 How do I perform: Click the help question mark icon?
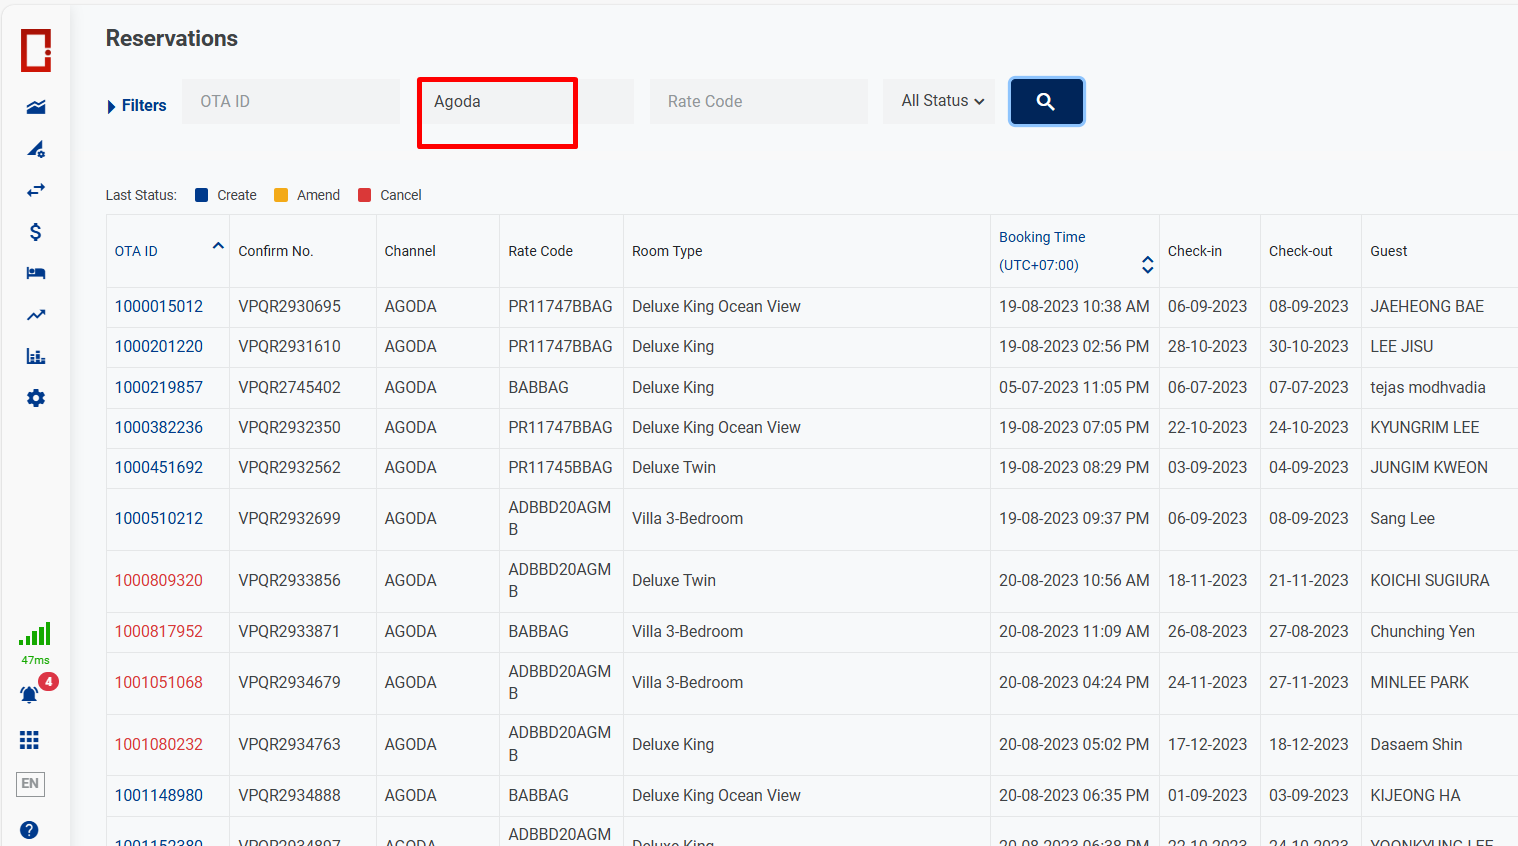30,830
